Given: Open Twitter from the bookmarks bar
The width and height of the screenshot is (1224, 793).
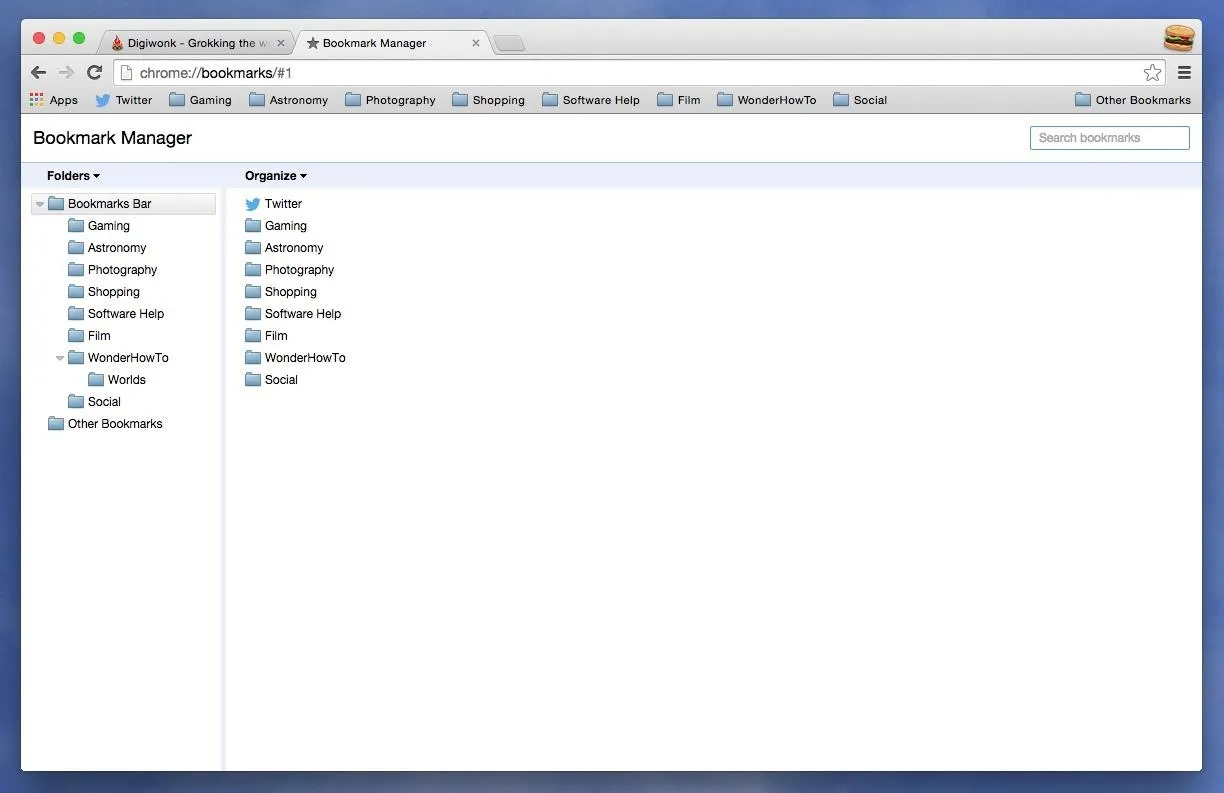Looking at the screenshot, I should pyautogui.click(x=124, y=100).
